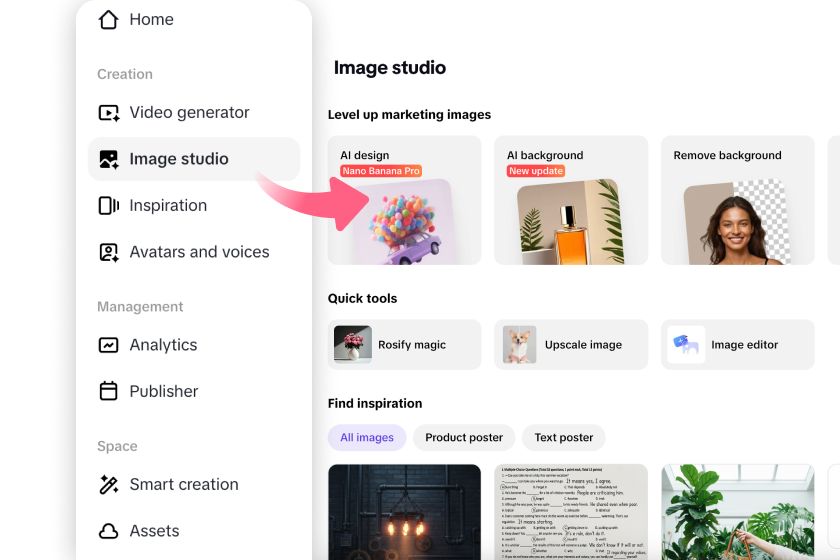Click the Home house icon
This screenshot has height=560, width=840.
(x=108, y=19)
